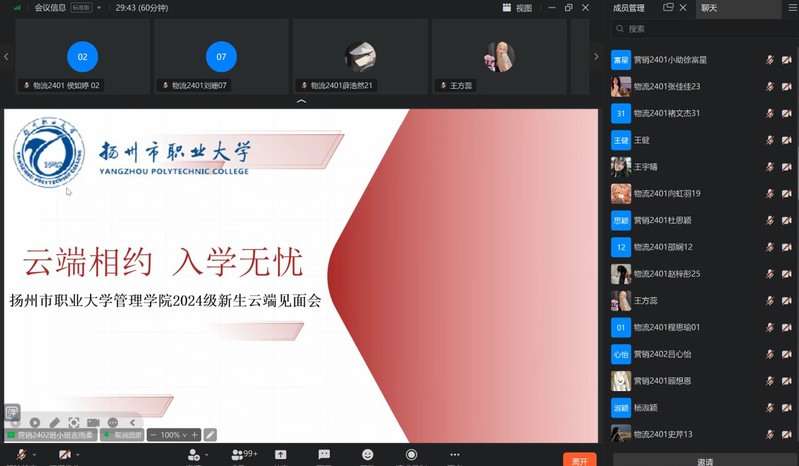Toggle camera for 物流2401褚文杰31
799x466 pixels.
click(x=787, y=114)
